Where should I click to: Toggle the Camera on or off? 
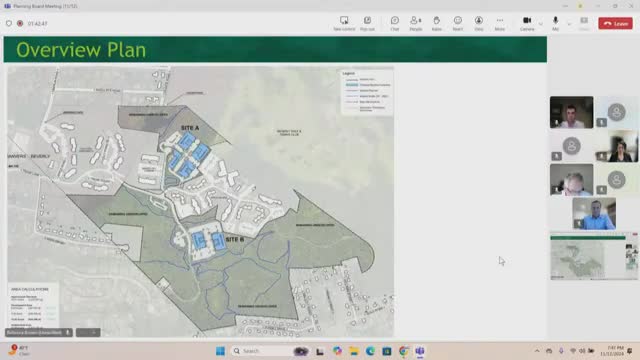[527, 24]
